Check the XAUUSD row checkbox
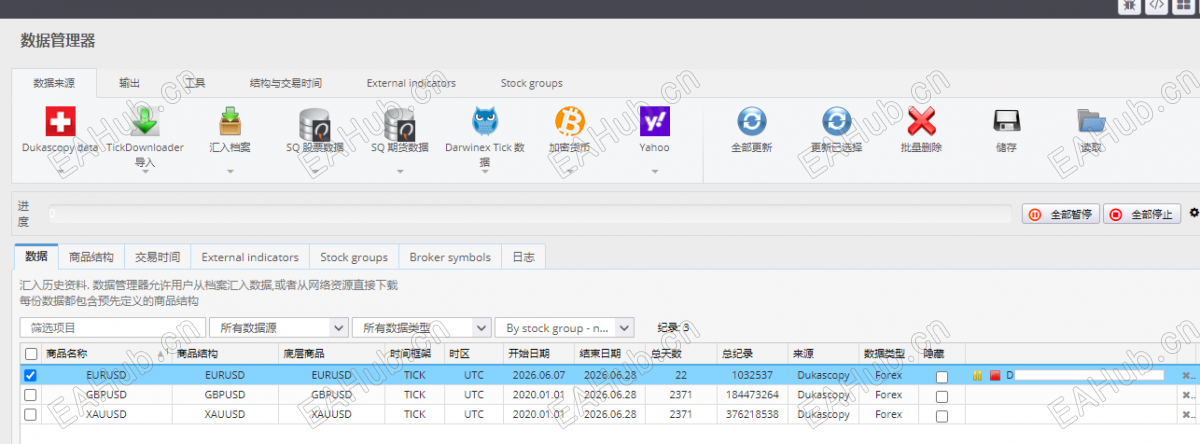The height and width of the screenshot is (444, 1200). (30, 414)
